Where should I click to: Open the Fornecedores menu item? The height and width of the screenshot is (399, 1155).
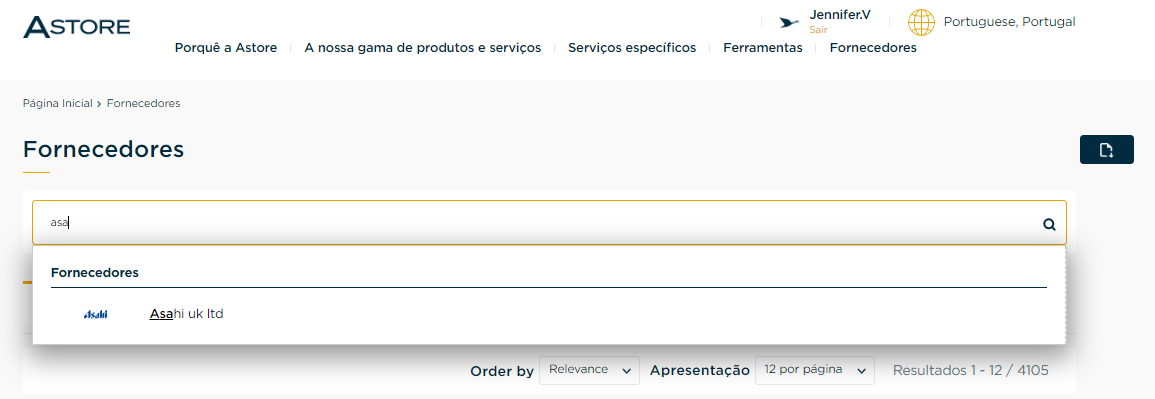click(873, 48)
